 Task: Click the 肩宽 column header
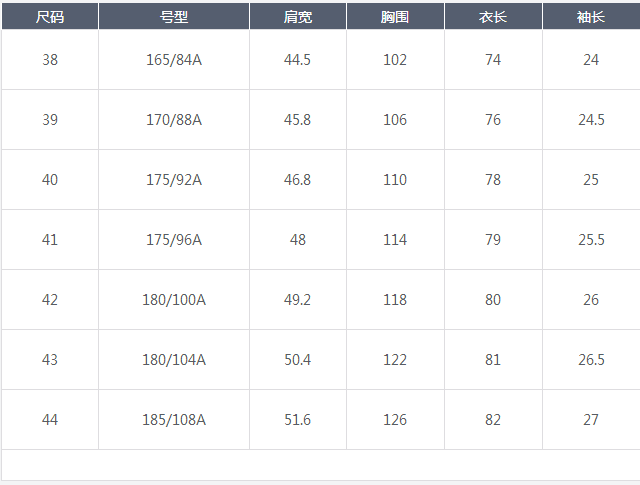pos(298,17)
